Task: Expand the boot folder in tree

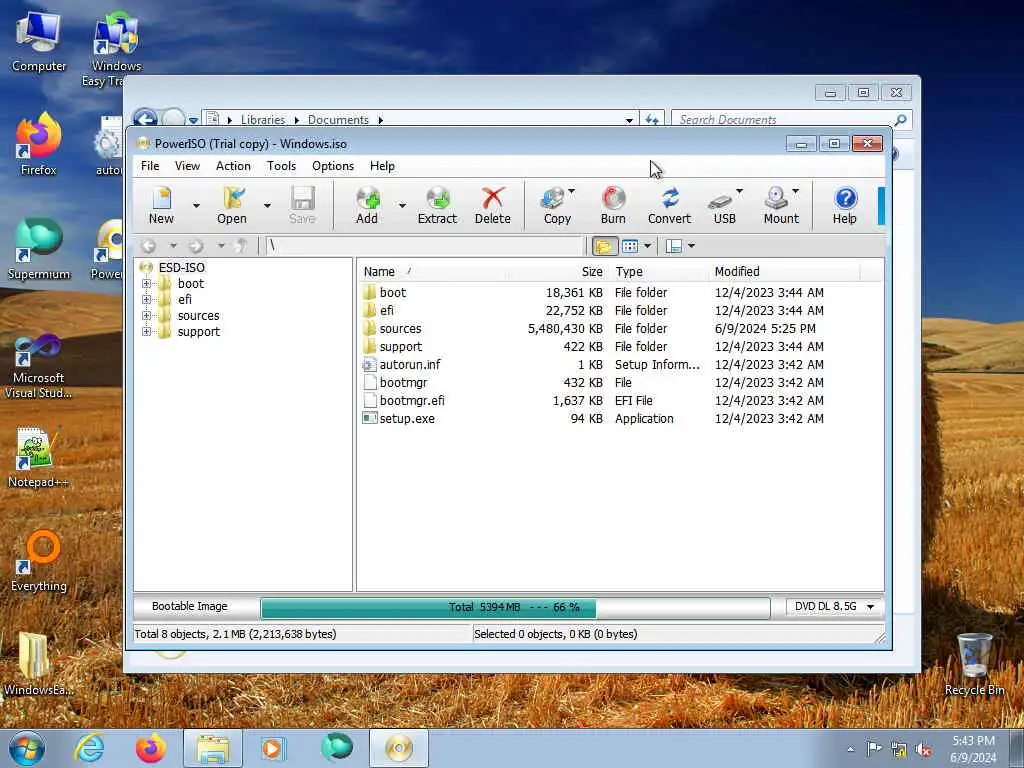Action: point(146,283)
